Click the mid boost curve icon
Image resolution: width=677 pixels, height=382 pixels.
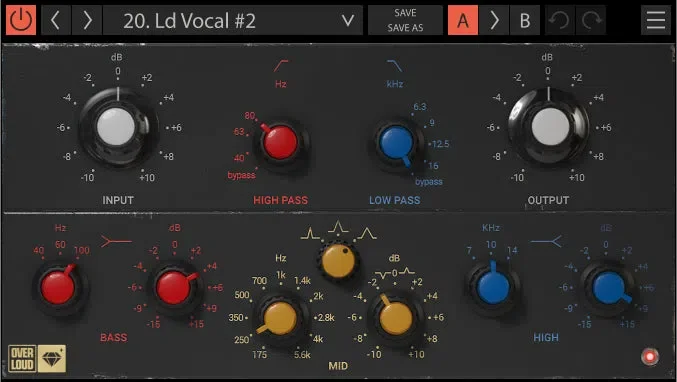[406, 272]
